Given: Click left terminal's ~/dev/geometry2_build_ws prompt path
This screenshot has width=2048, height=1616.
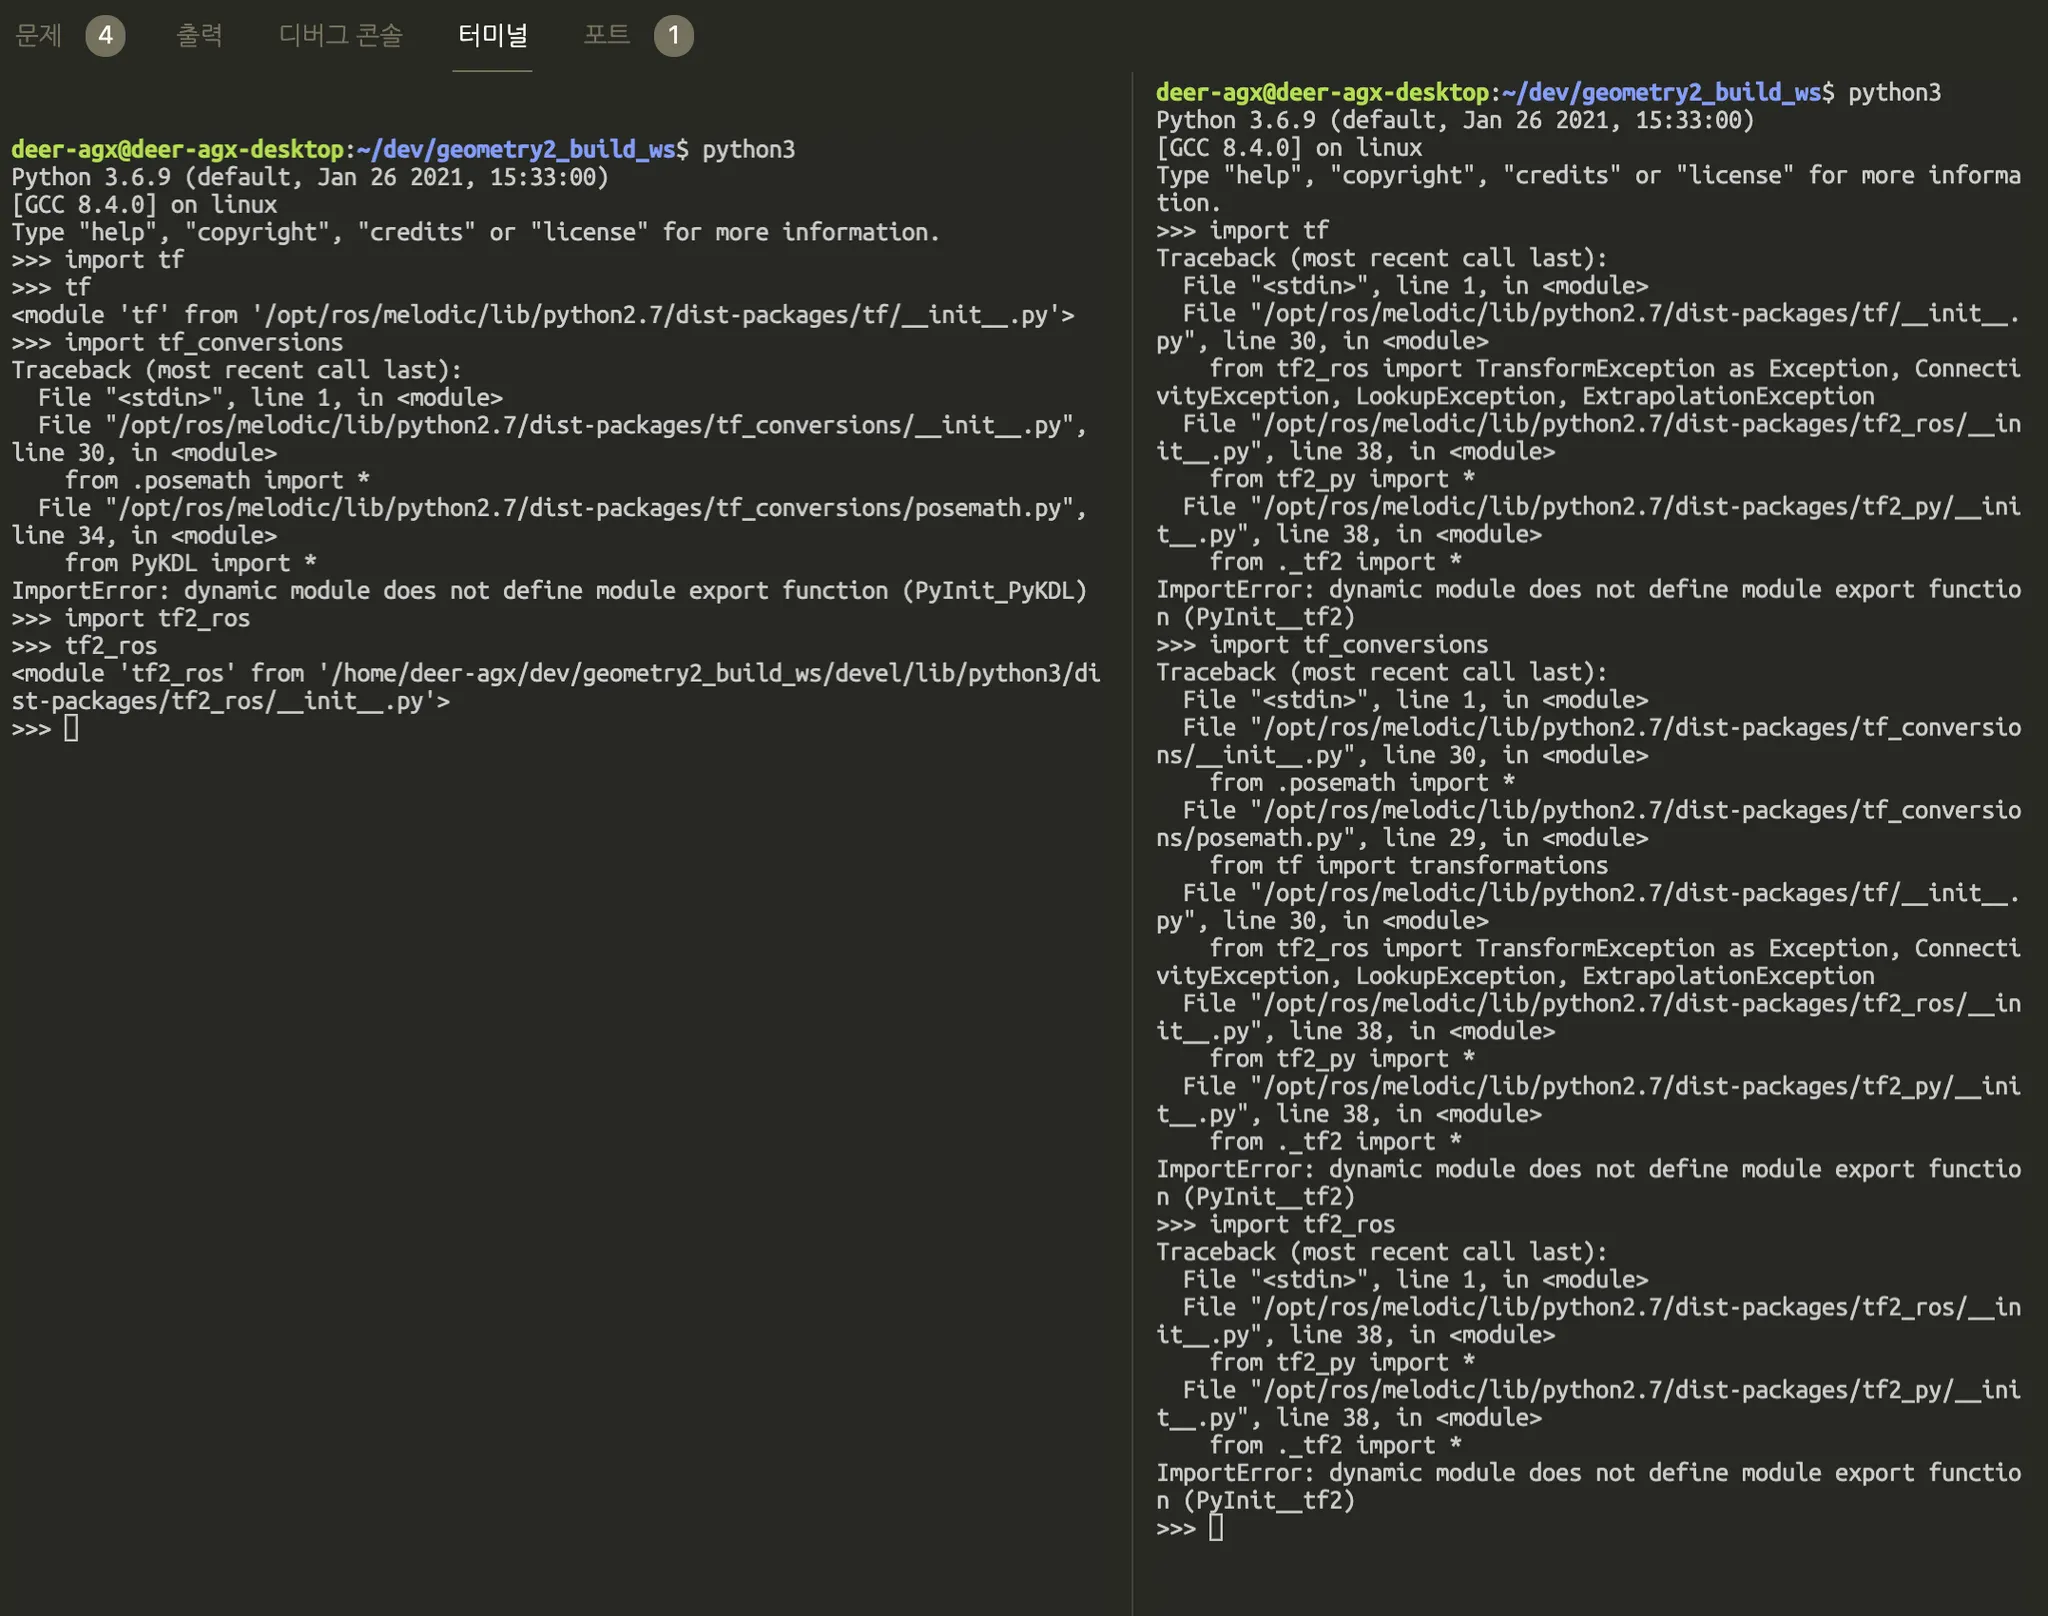Looking at the screenshot, I should click(515, 149).
